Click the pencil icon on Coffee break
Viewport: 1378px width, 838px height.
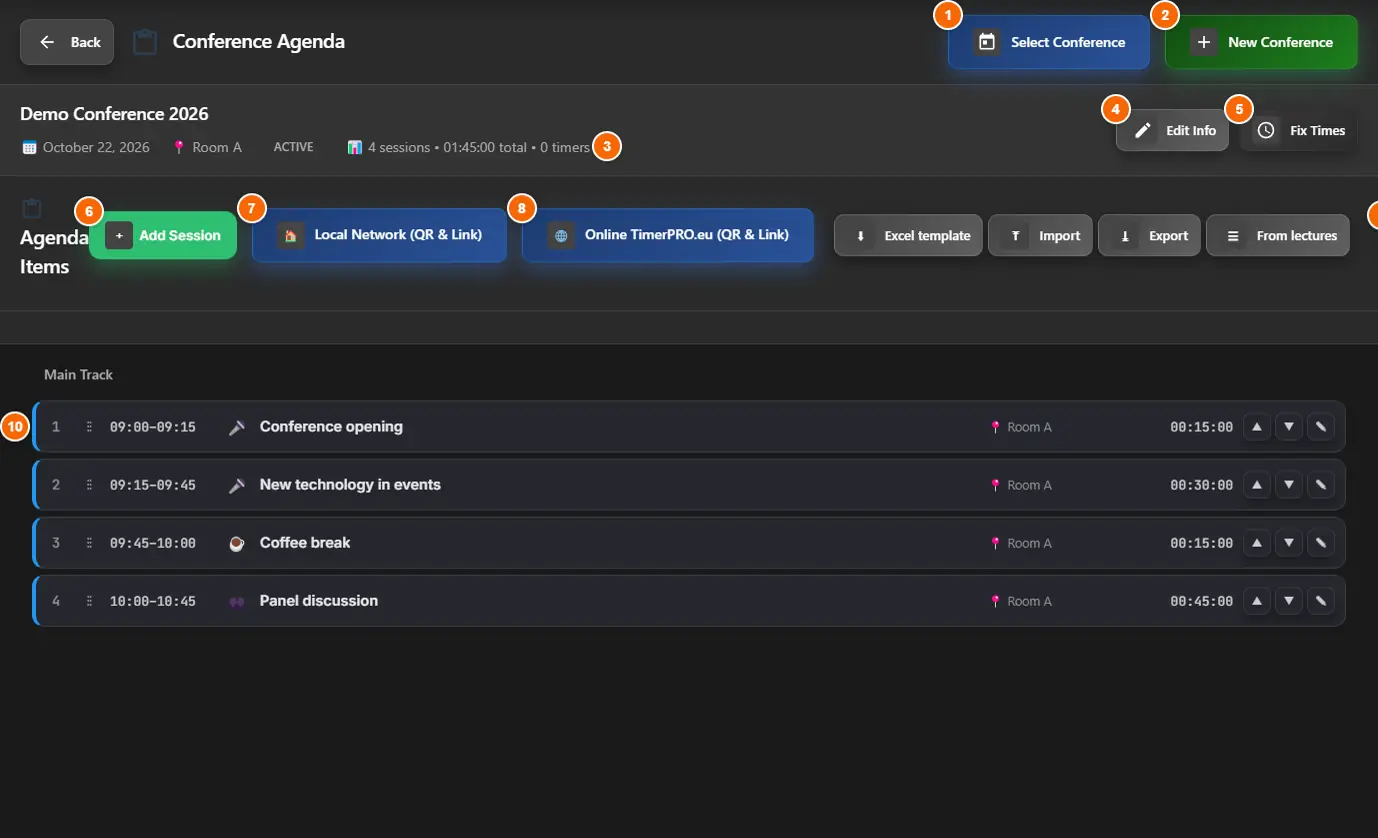tap(1321, 543)
